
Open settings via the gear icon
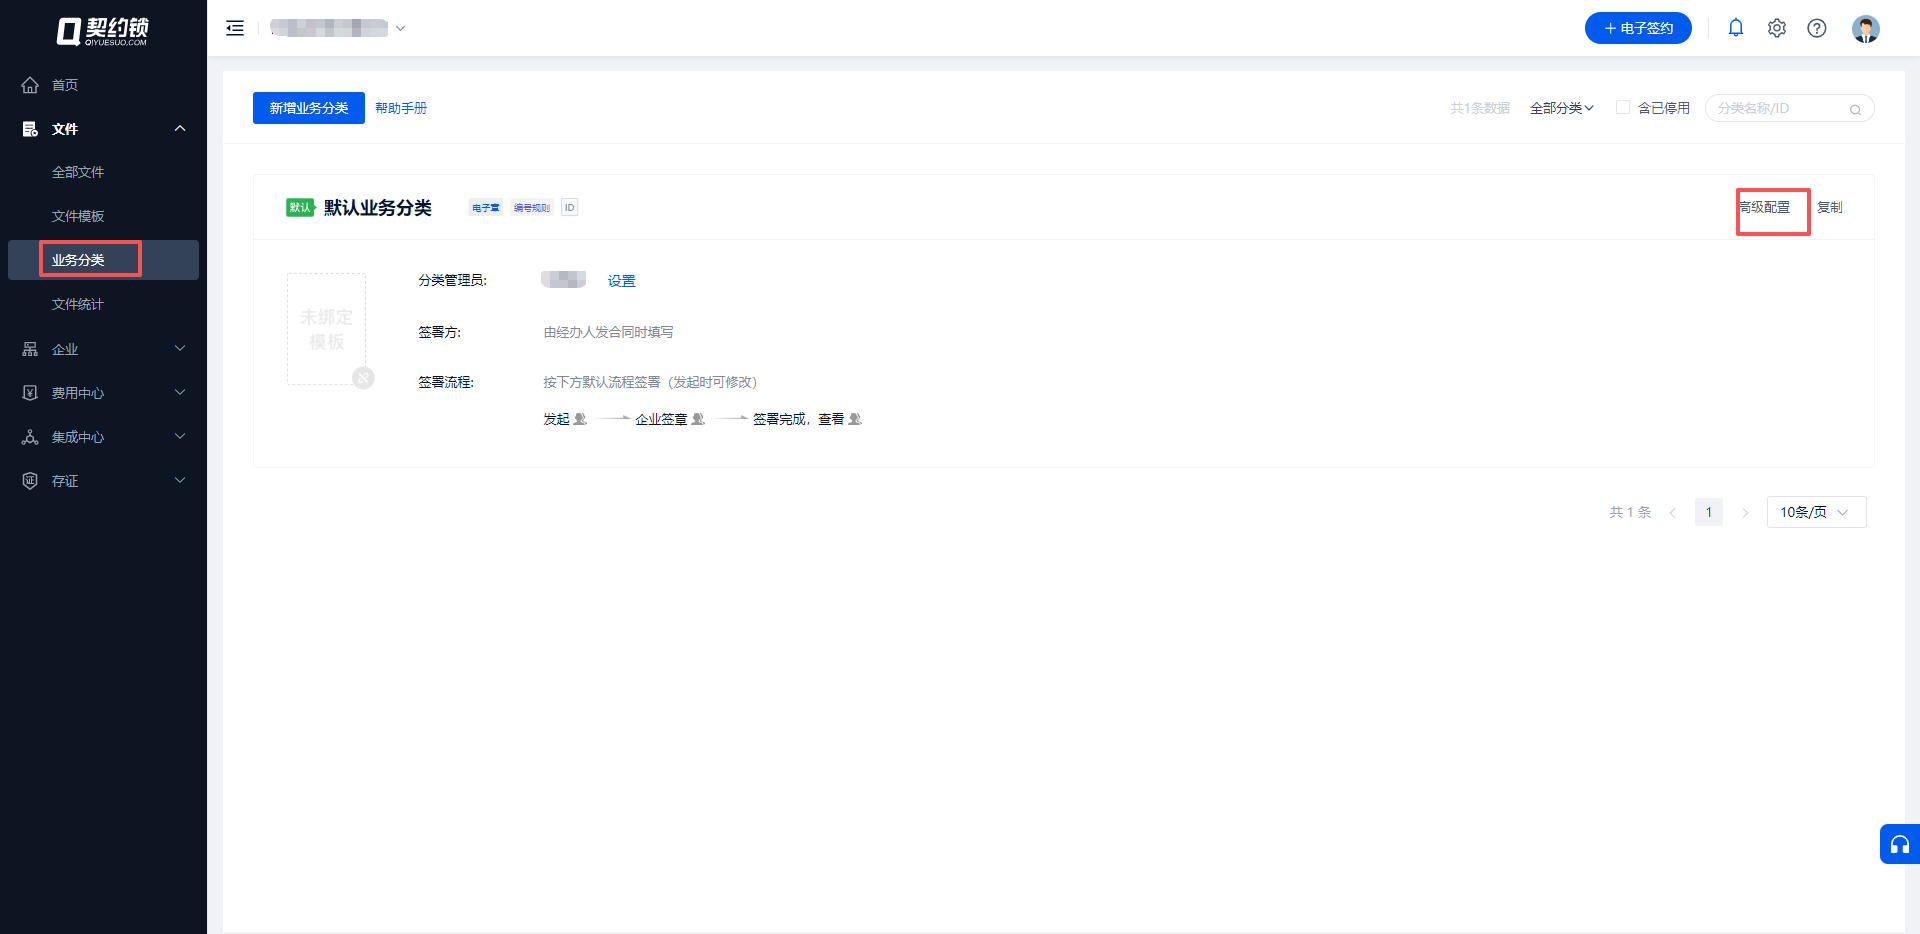pyautogui.click(x=1777, y=28)
